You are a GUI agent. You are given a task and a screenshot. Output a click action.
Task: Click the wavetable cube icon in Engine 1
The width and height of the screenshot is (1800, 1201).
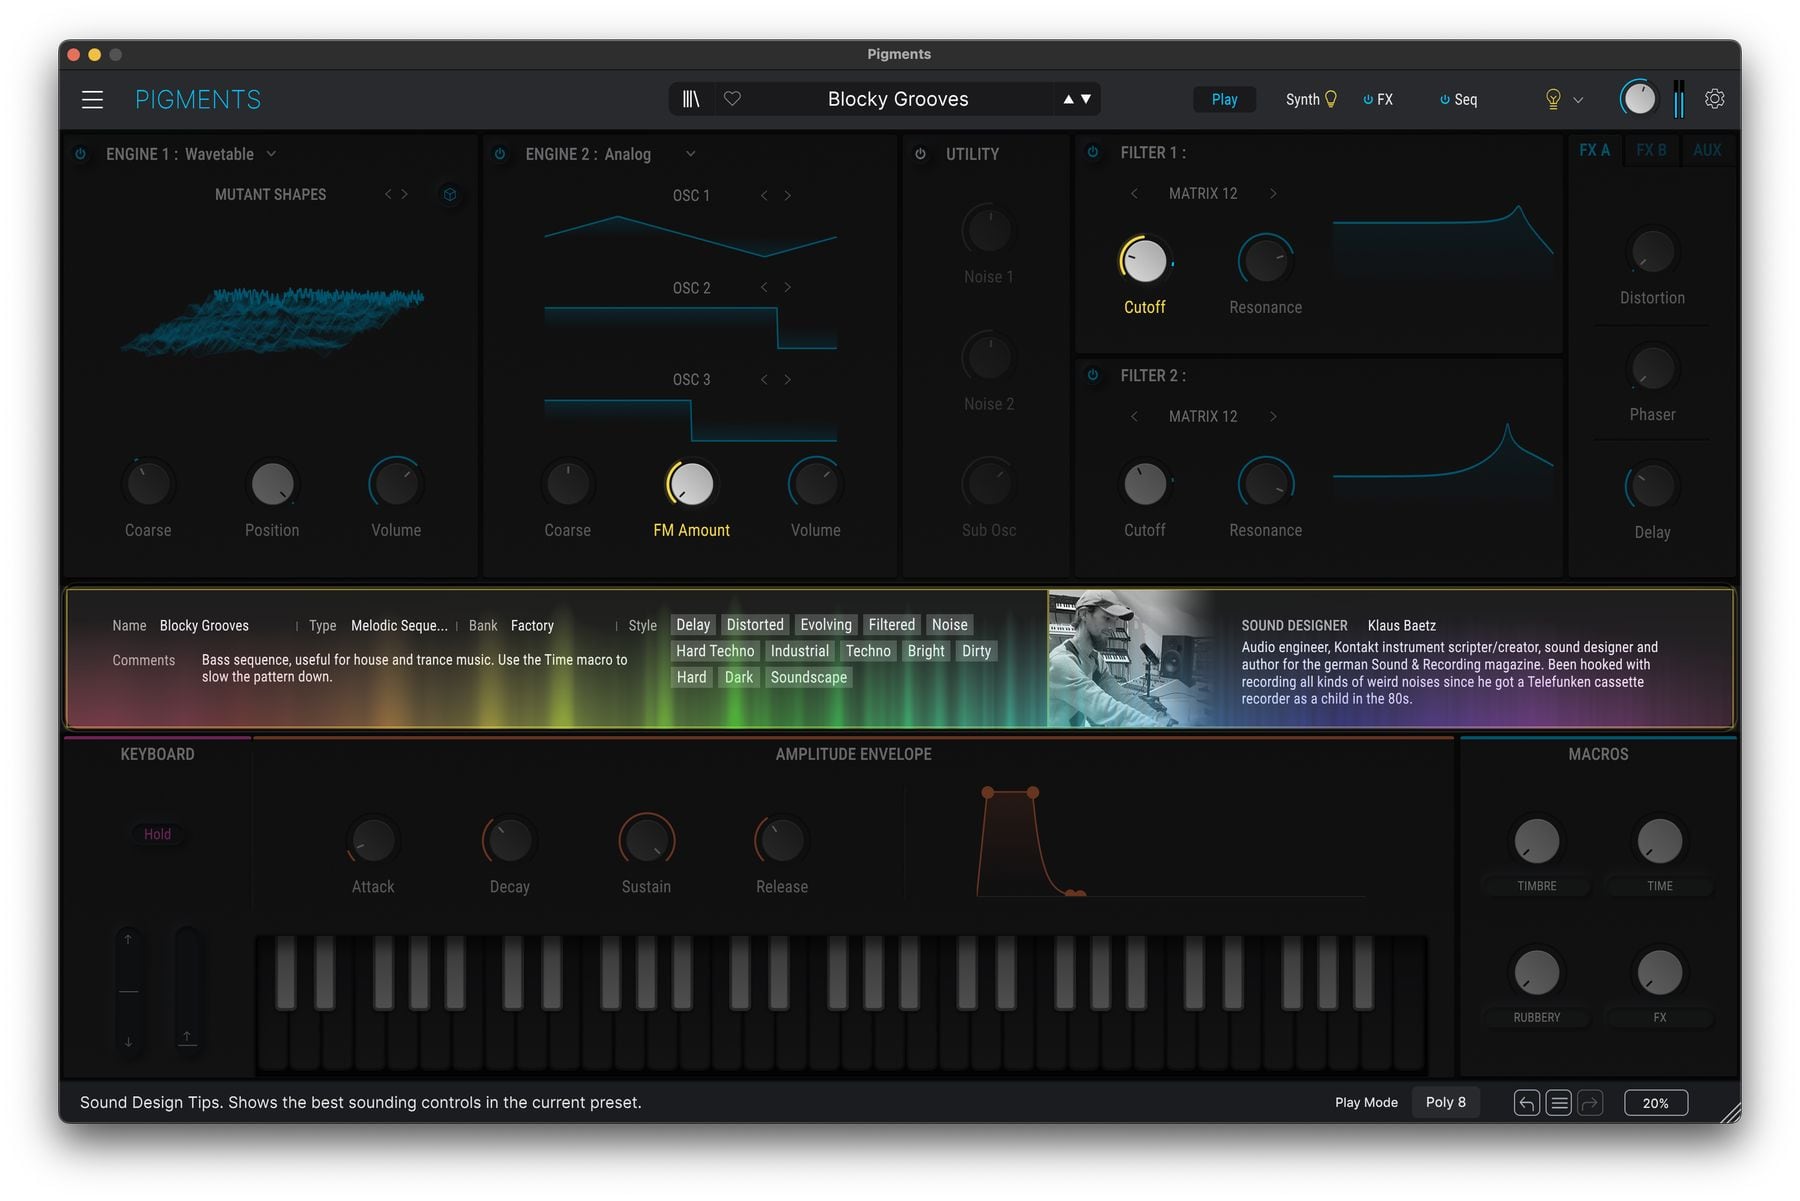(x=450, y=194)
